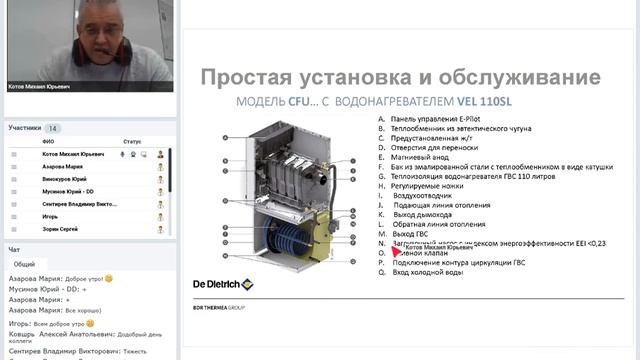Screen dimensions: 640x360
Task: Click screen share icon in Котов Михаил Юрьевич row
Action: pyautogui.click(x=144, y=154)
